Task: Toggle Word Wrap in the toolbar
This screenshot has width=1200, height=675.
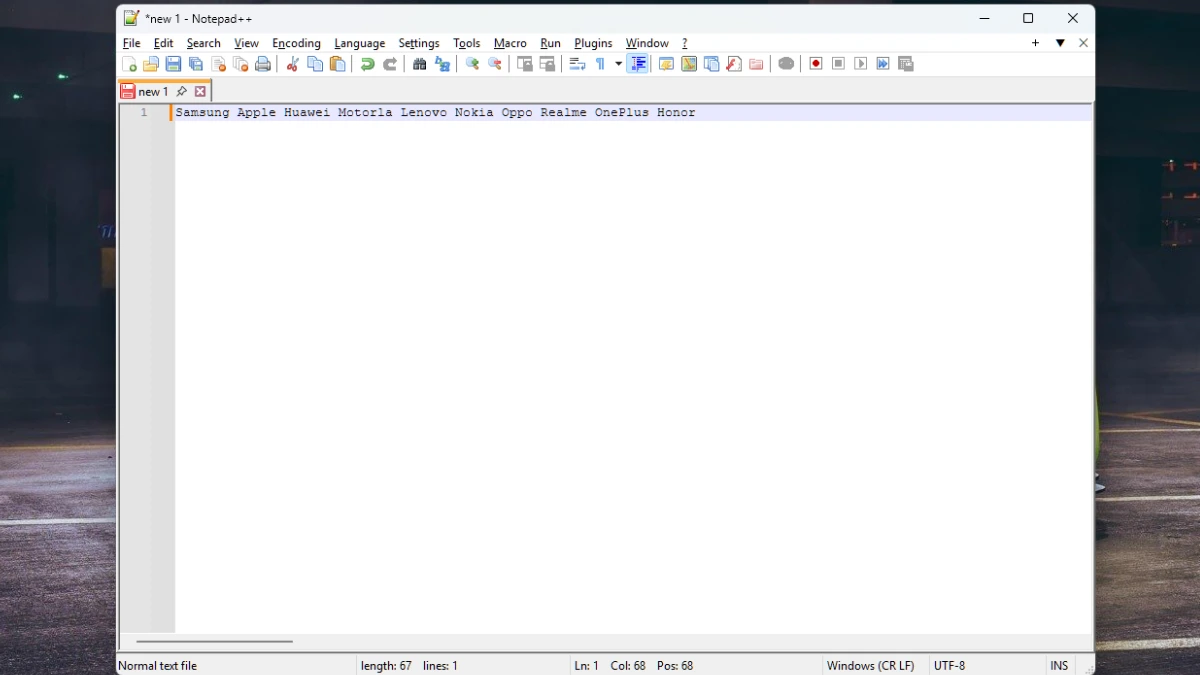Action: tap(577, 64)
